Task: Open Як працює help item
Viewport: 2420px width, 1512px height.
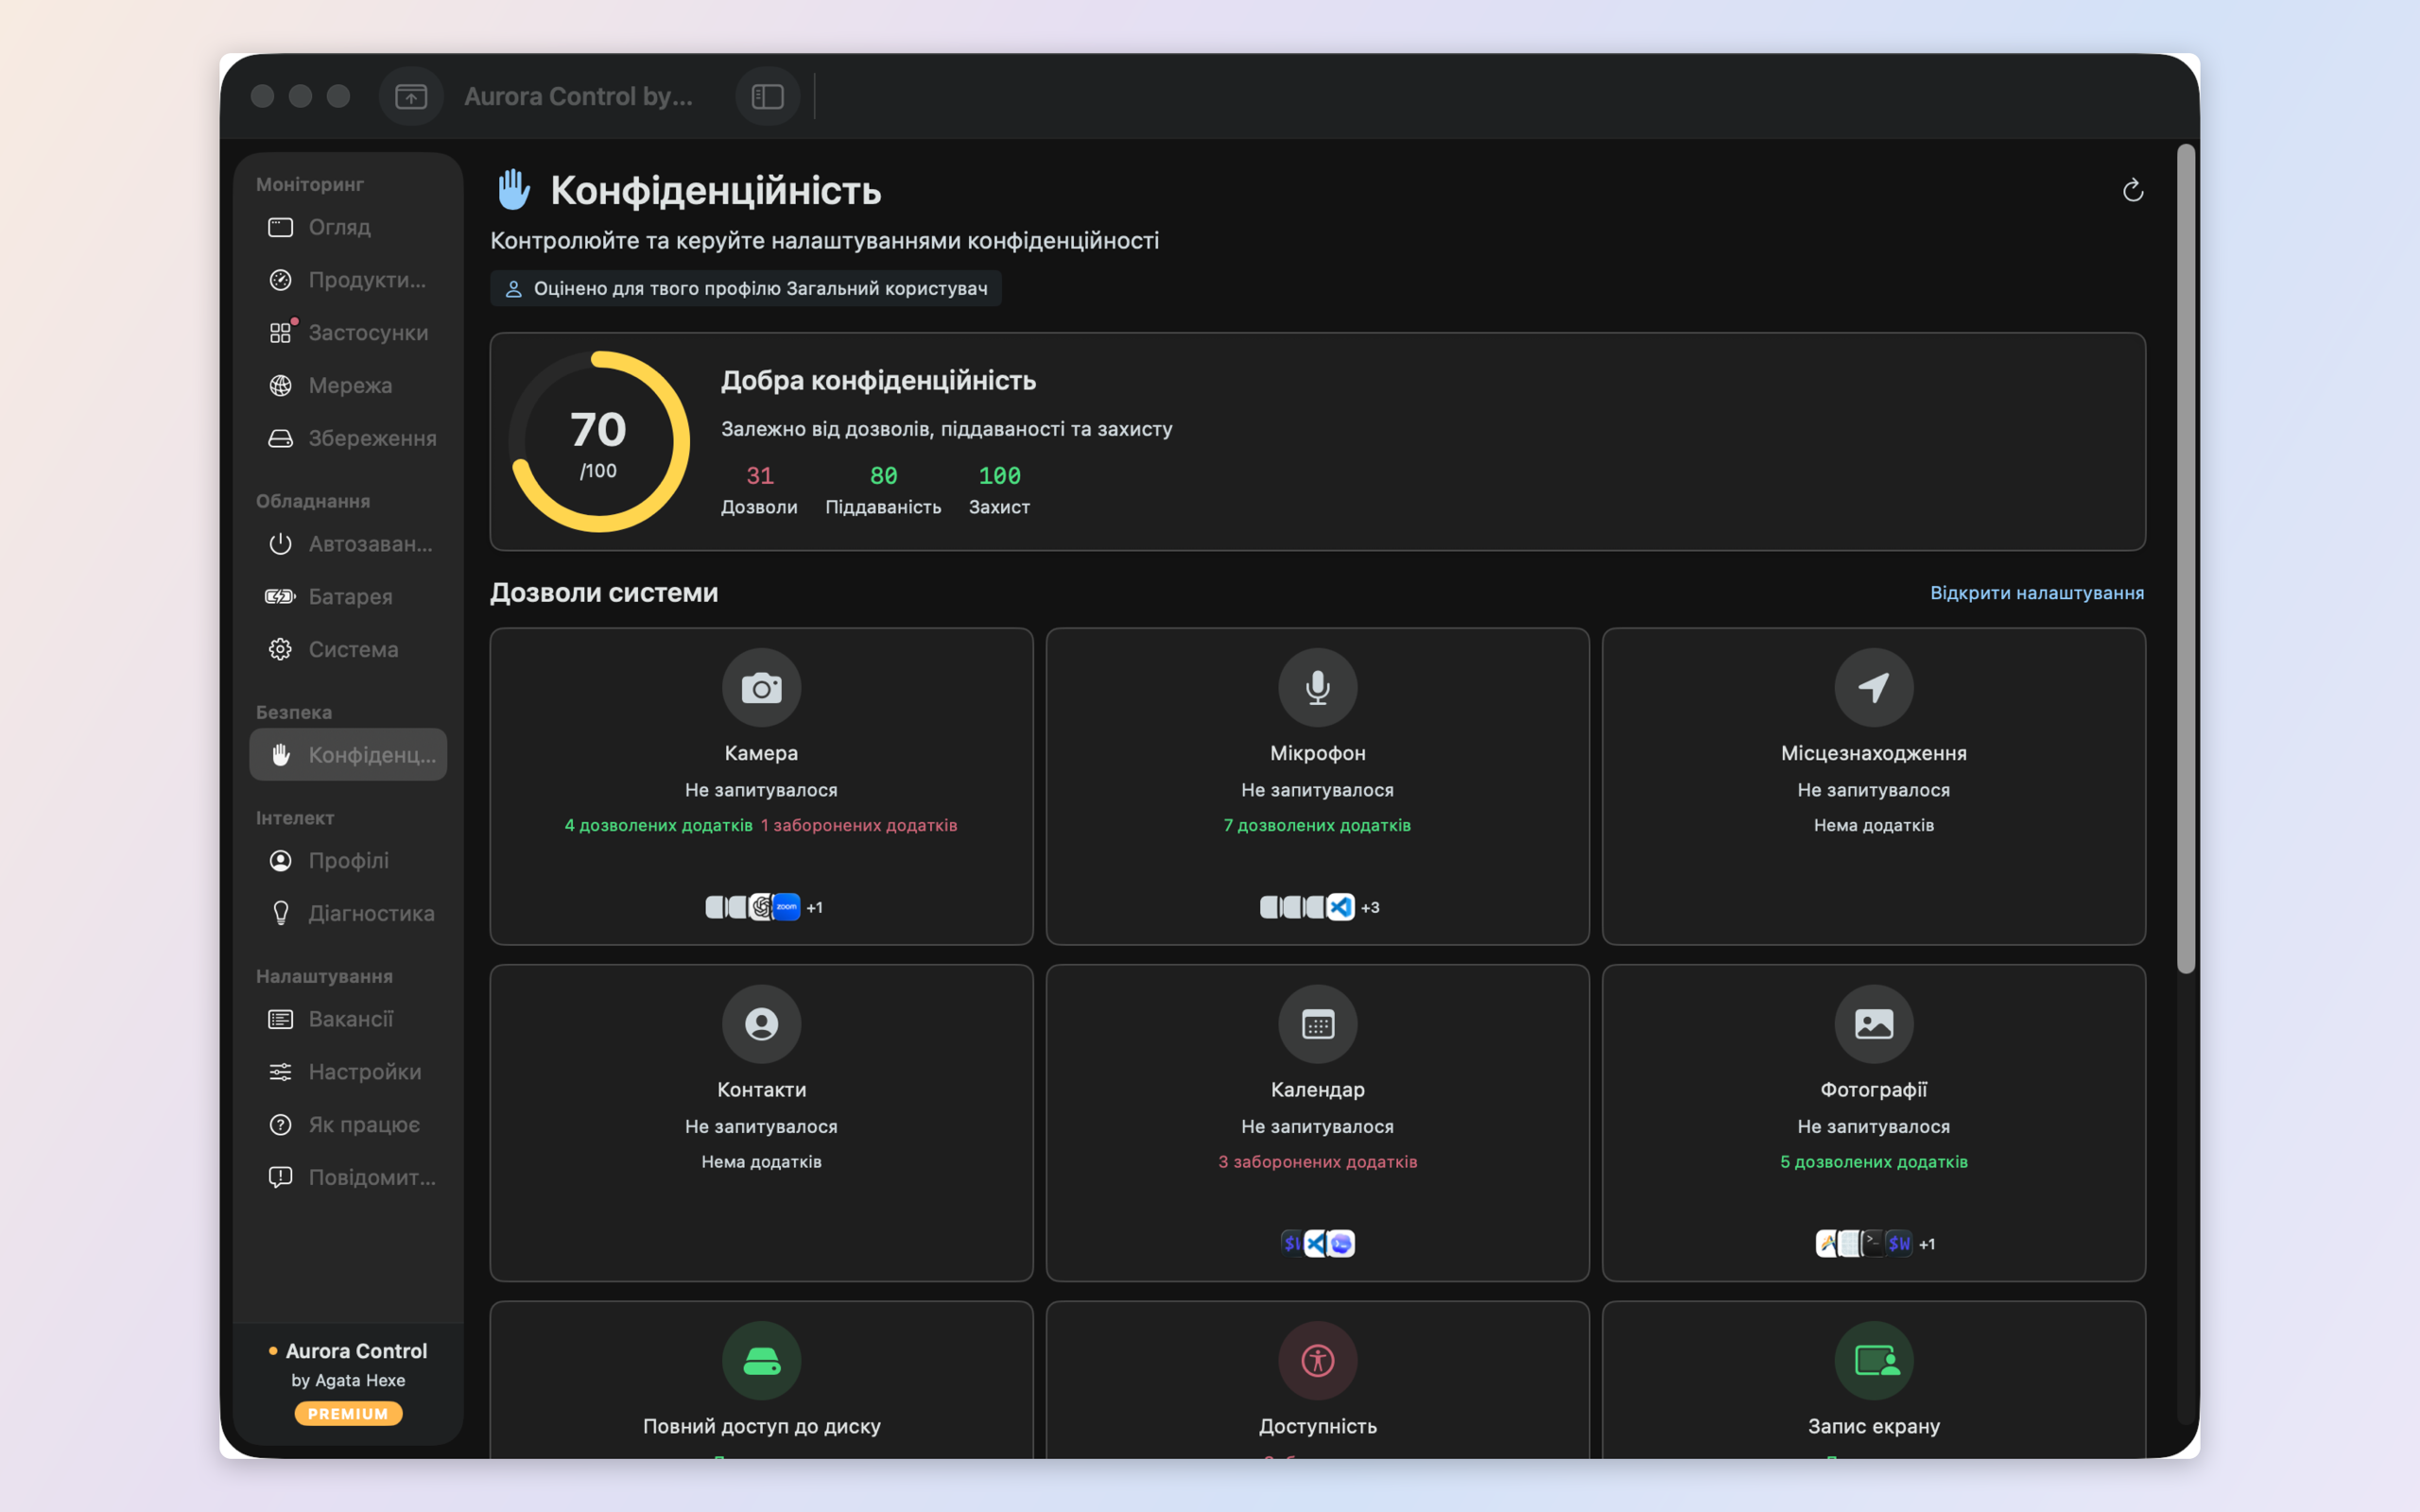Action: tap(348, 1125)
